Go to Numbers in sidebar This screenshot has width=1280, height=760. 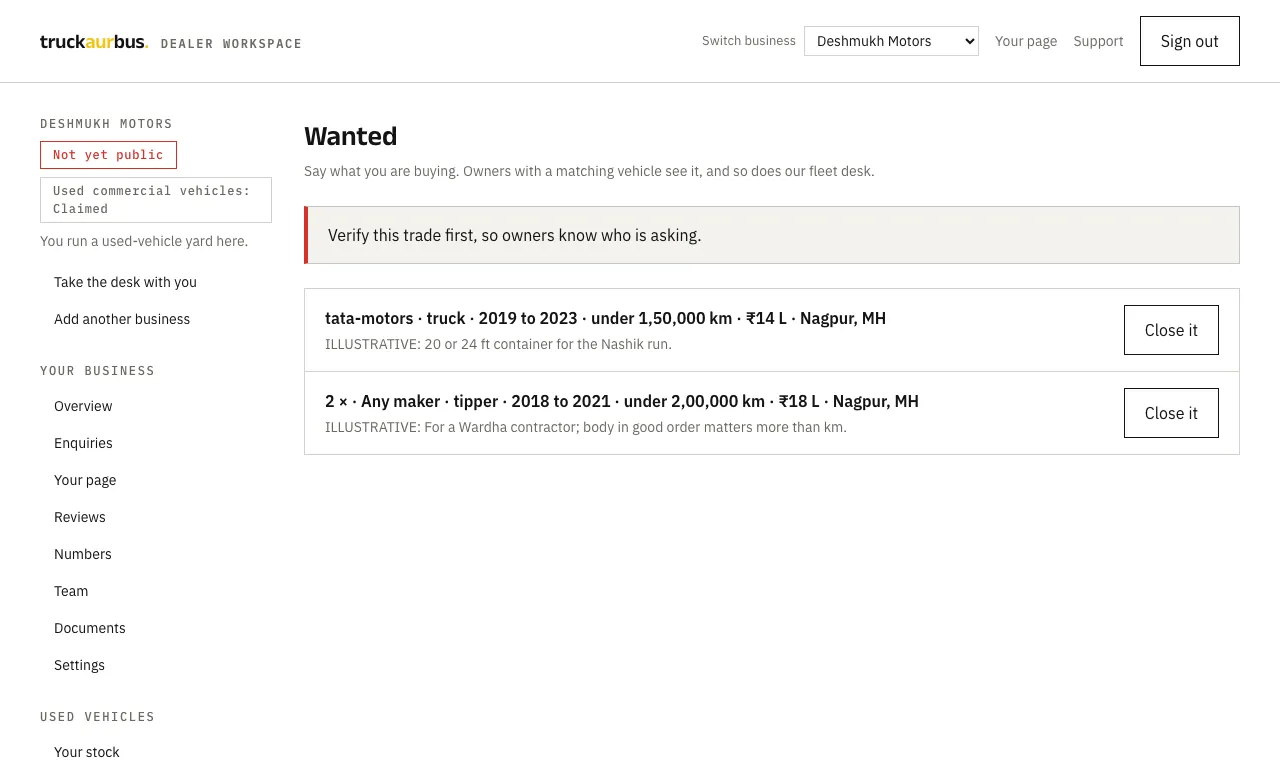pos(83,554)
